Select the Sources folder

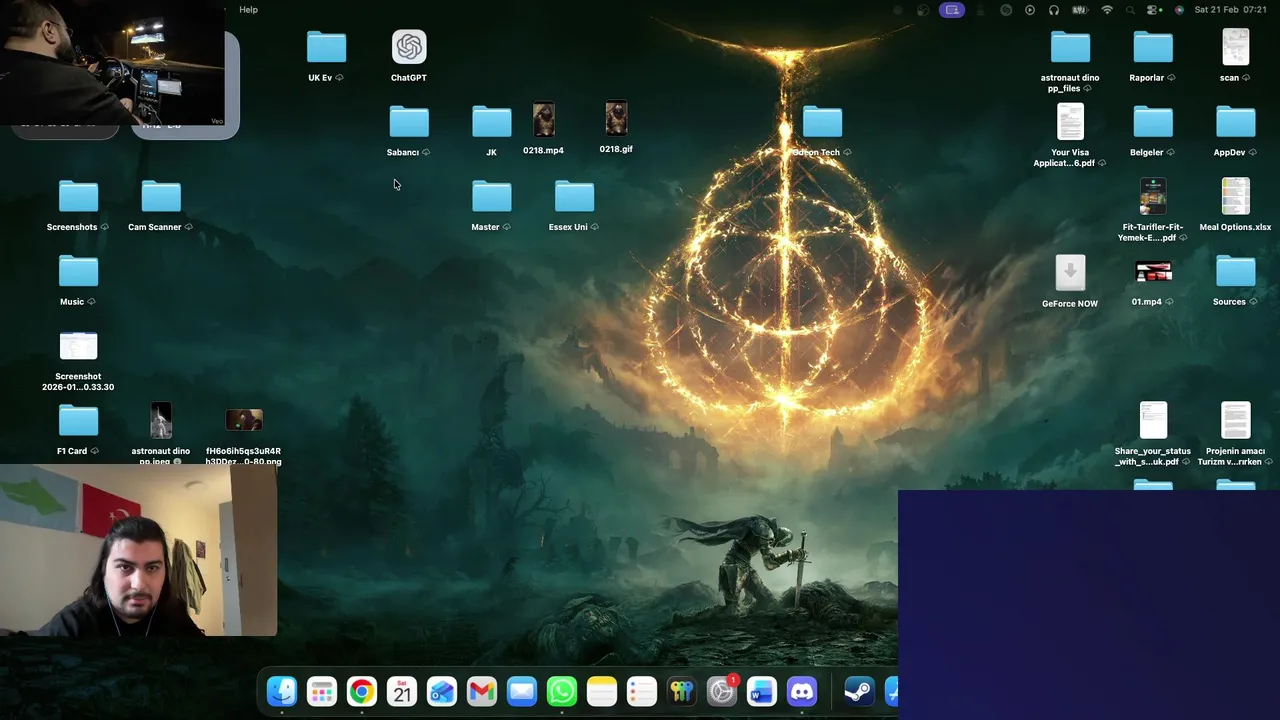1236,271
